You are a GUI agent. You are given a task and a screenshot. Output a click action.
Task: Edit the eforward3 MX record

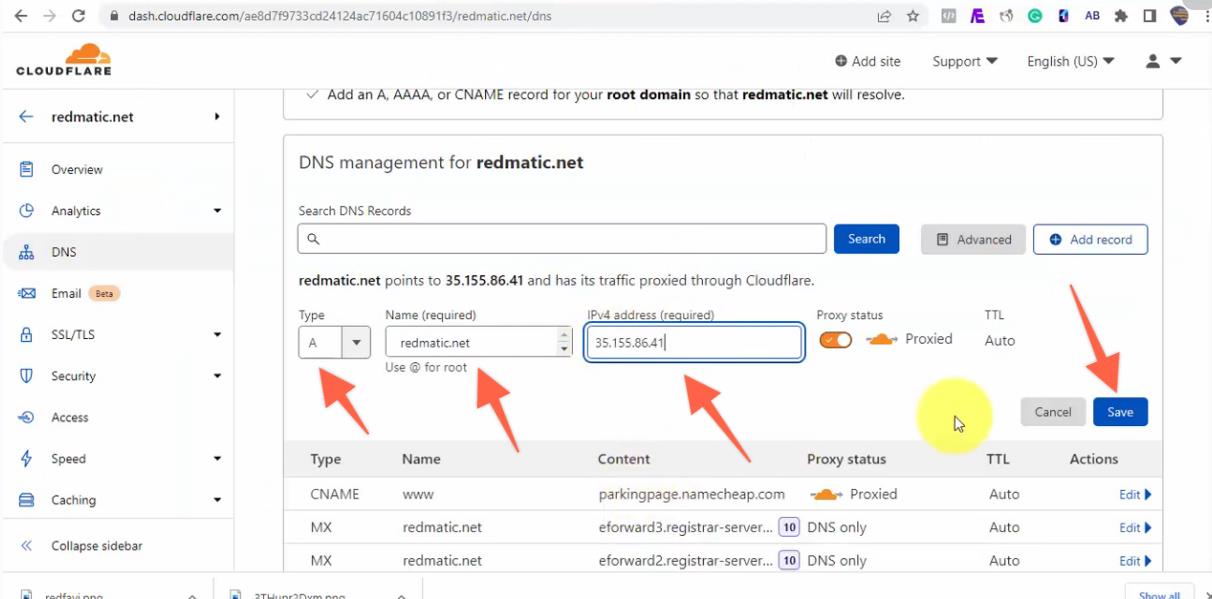coord(1135,527)
